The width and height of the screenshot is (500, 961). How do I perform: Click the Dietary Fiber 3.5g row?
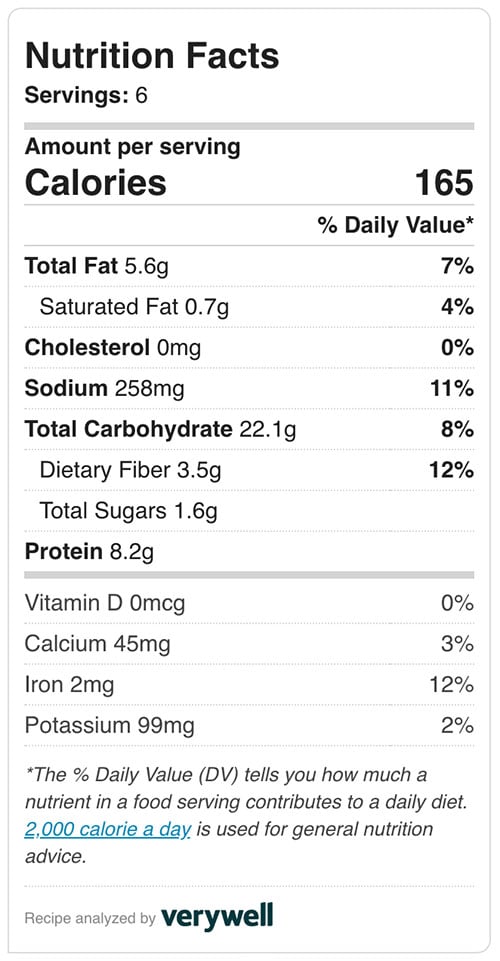[249, 470]
